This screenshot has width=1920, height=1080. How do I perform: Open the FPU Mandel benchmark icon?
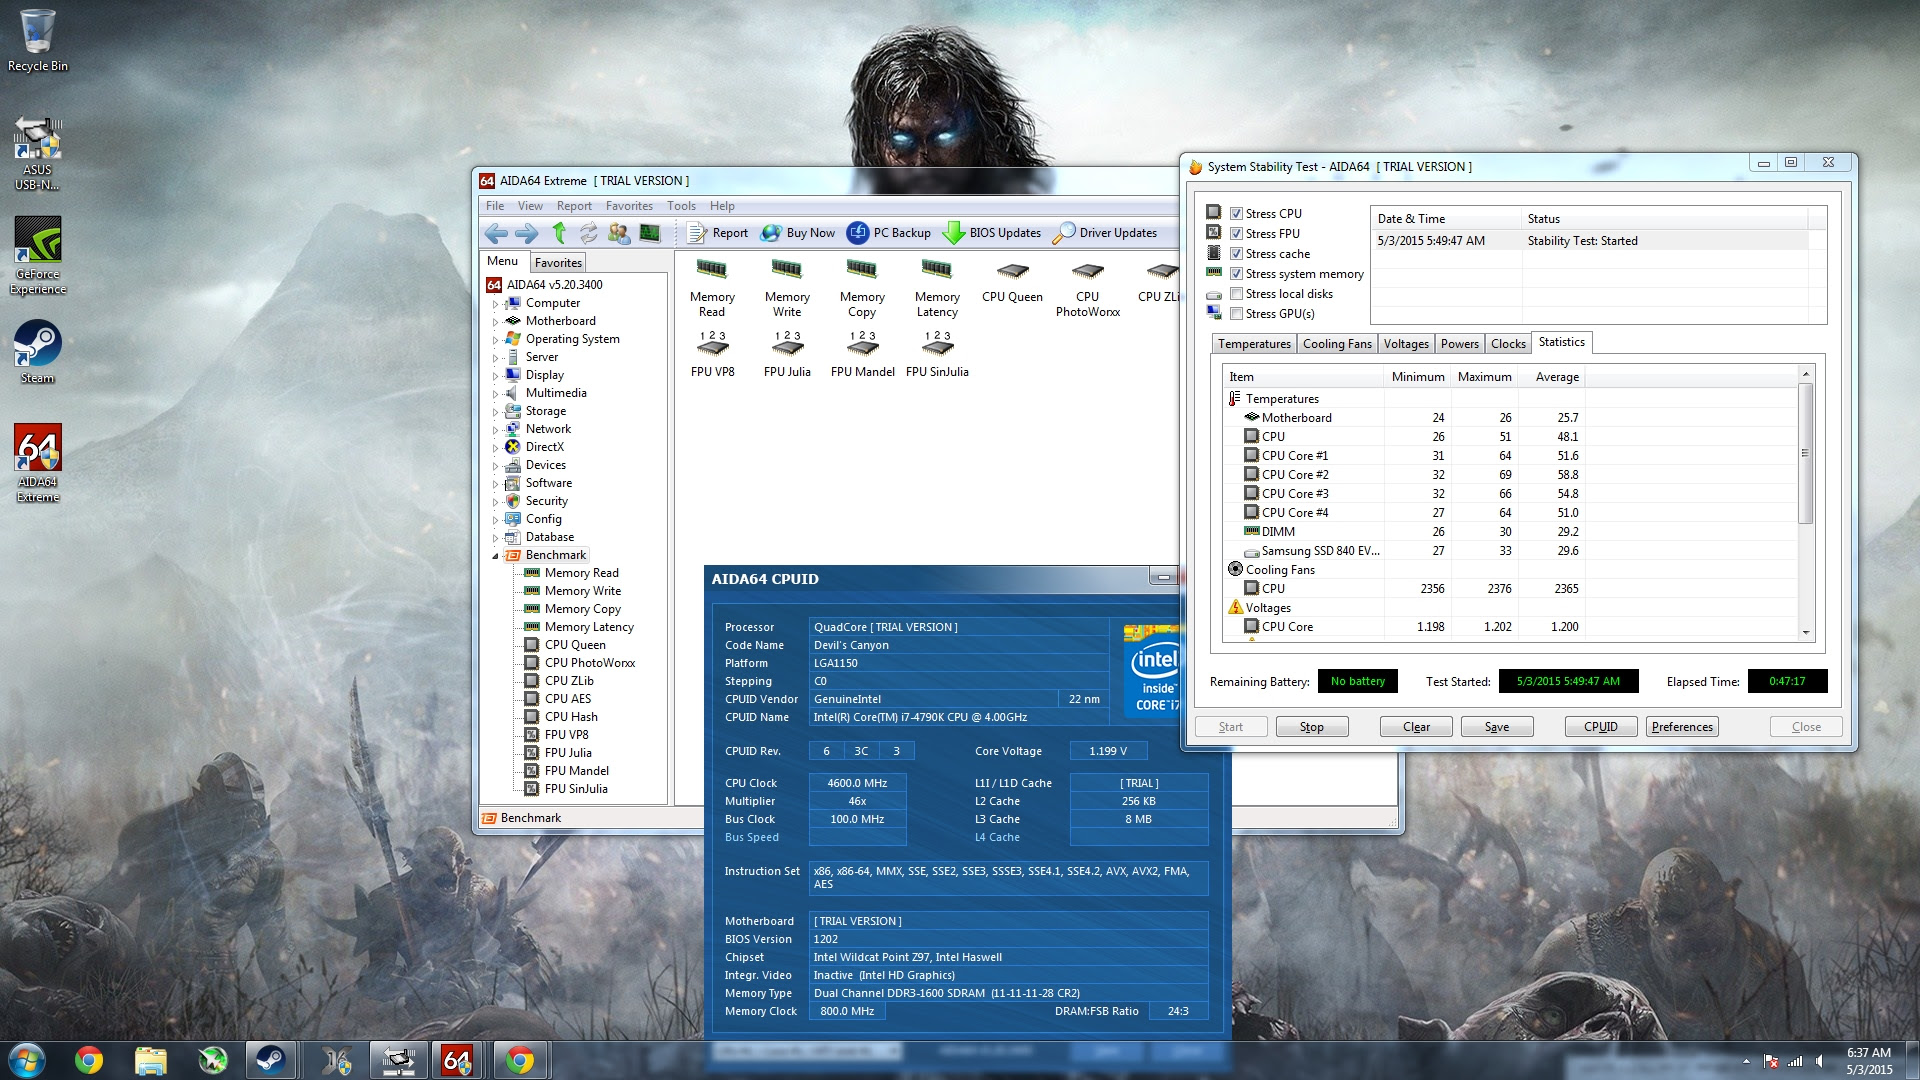[x=862, y=354]
